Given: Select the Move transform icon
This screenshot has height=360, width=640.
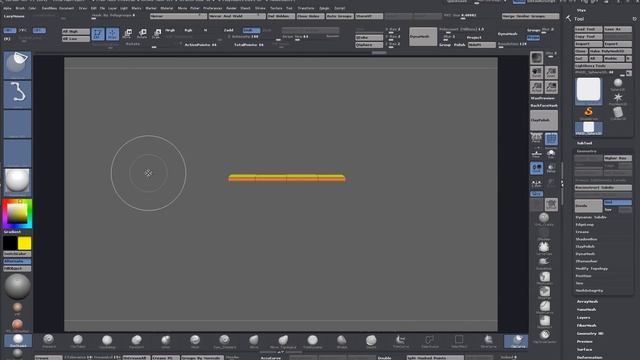Looking at the screenshot, I should pos(127,34).
